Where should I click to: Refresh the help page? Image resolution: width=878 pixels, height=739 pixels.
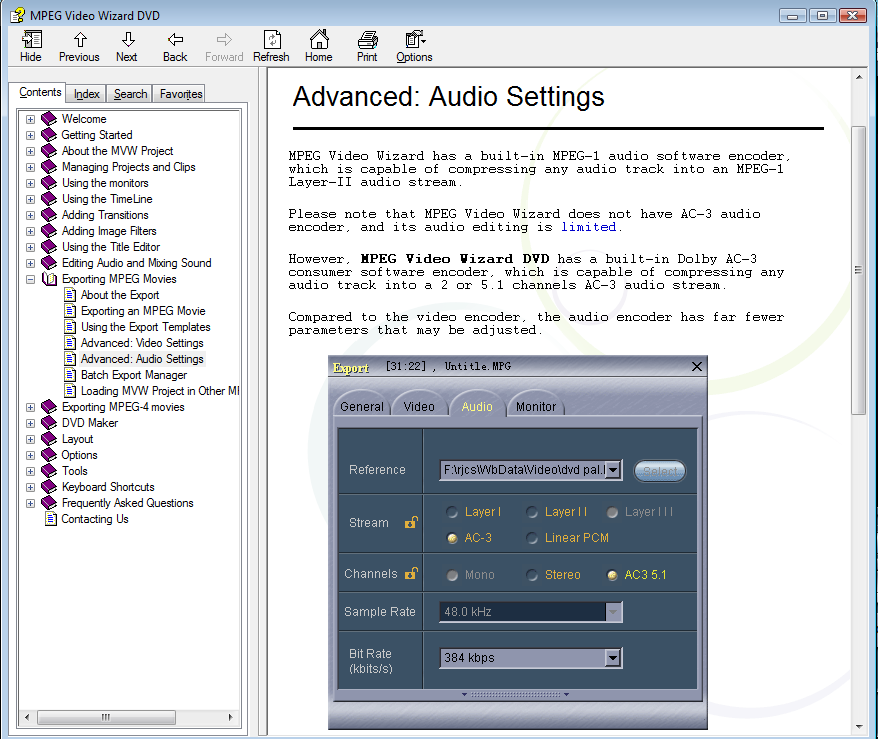tap(271, 46)
